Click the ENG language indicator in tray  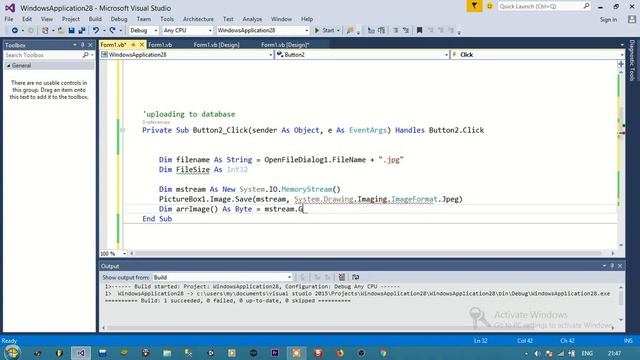point(587,353)
